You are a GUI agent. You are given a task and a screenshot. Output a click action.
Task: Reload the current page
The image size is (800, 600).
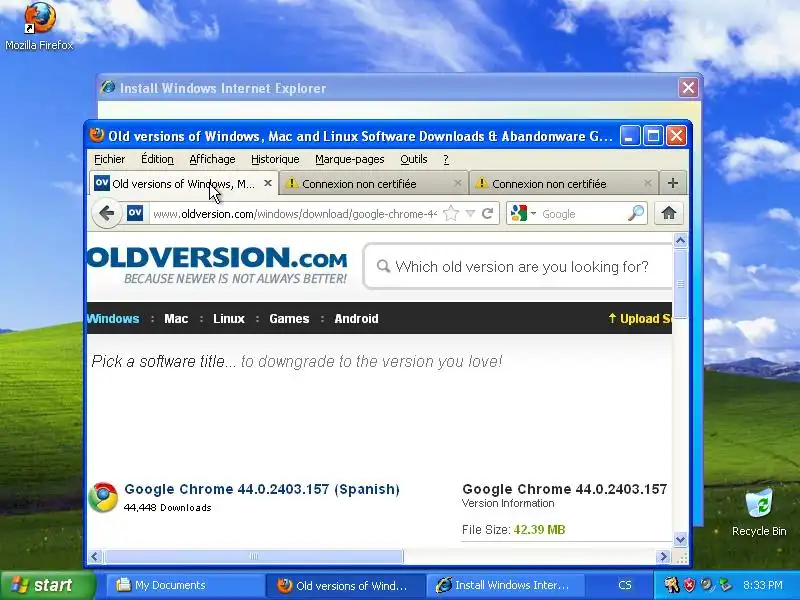487,213
